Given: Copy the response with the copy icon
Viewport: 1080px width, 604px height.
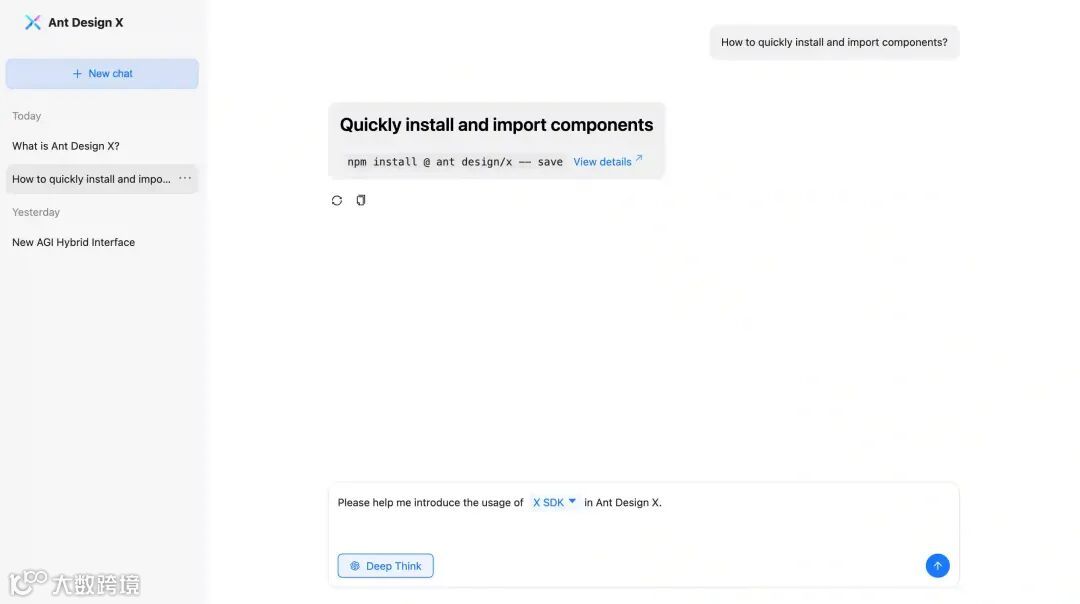Looking at the screenshot, I should pos(361,200).
